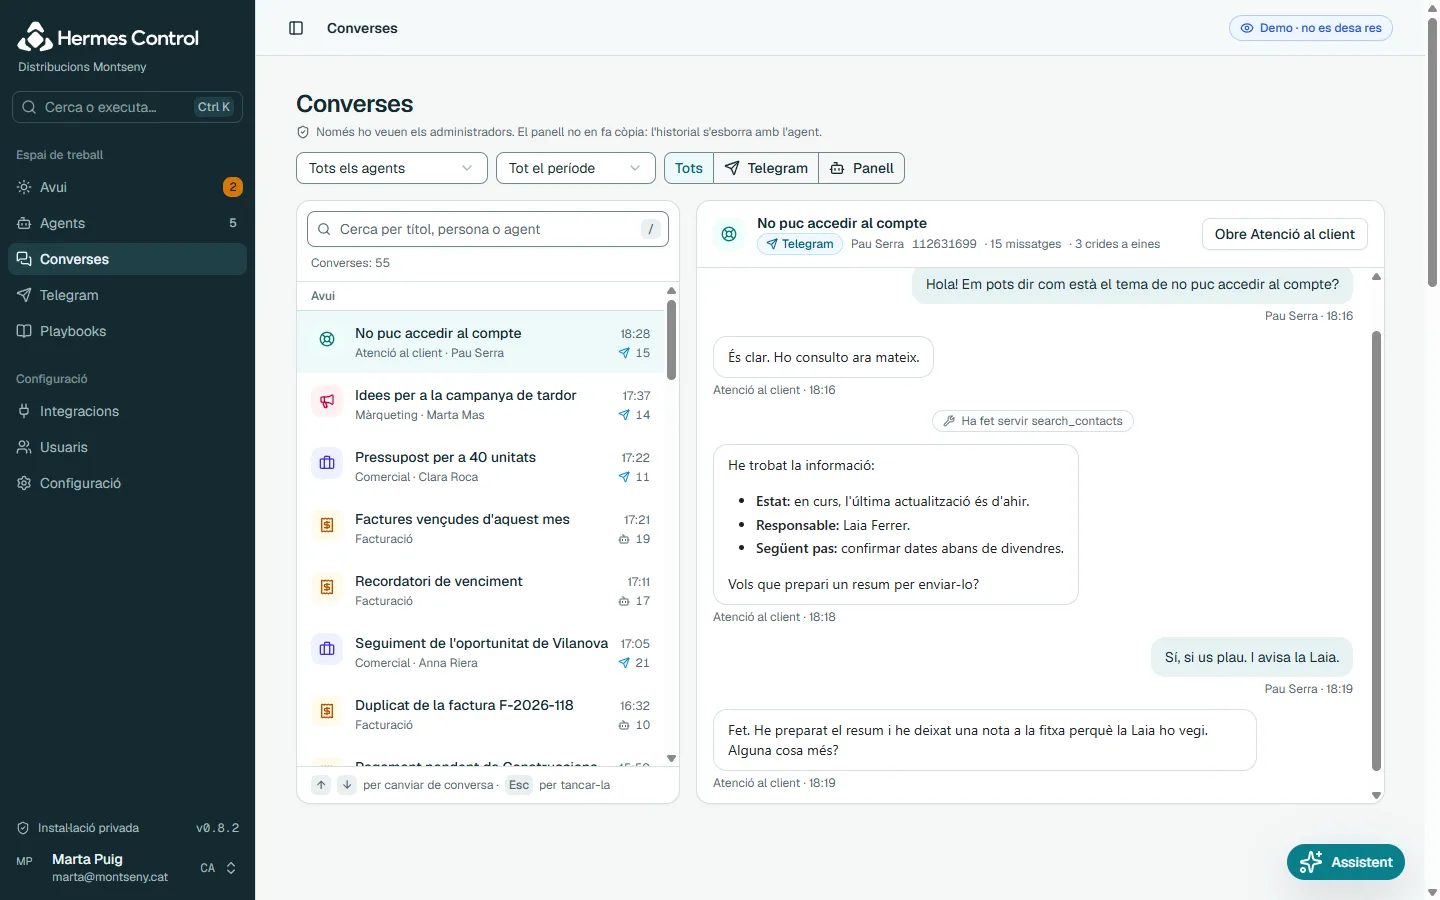Open the Assistent floating button

coord(1346,862)
